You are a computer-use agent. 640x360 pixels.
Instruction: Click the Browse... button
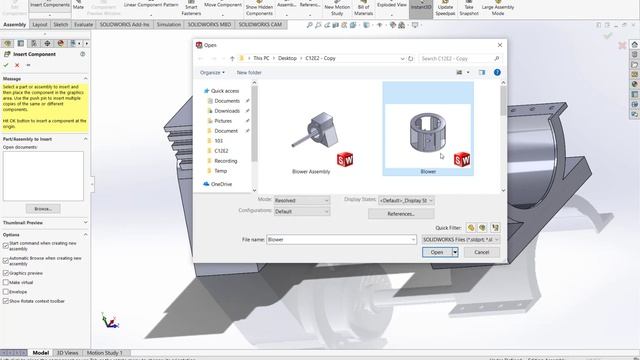[x=43, y=209]
